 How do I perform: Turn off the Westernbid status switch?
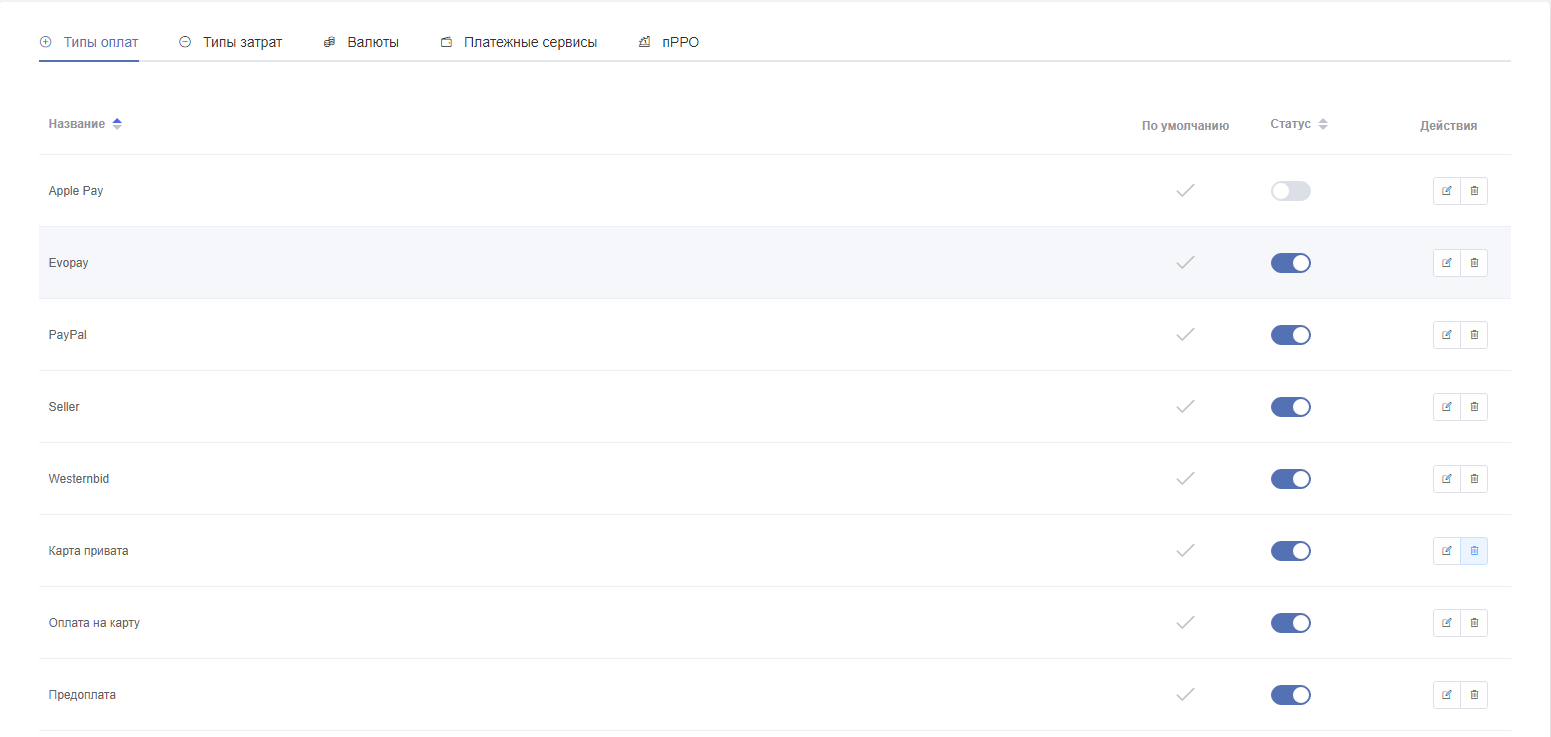coord(1291,479)
